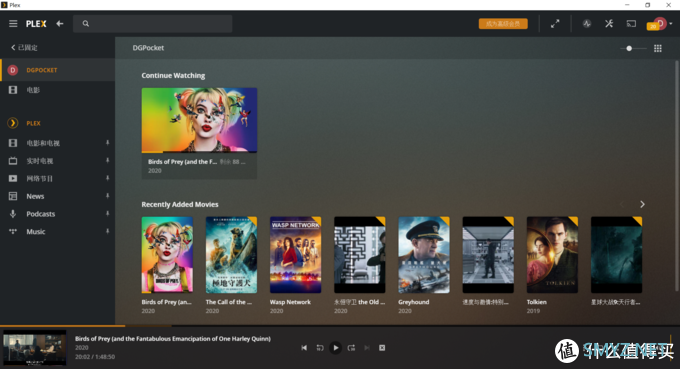Open the user avatar dropdown arrow
680x369 pixels.
[671, 24]
